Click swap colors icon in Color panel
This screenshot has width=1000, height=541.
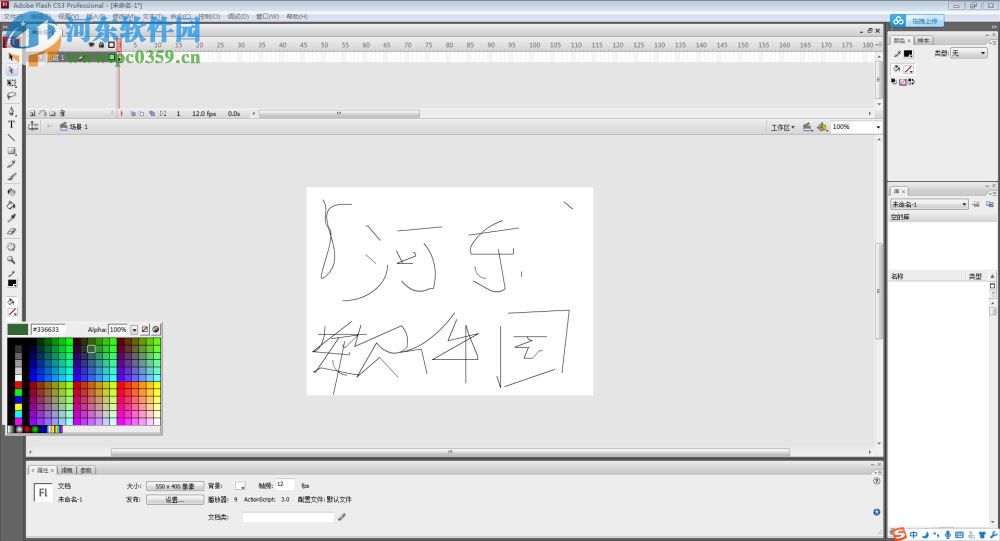(911, 82)
